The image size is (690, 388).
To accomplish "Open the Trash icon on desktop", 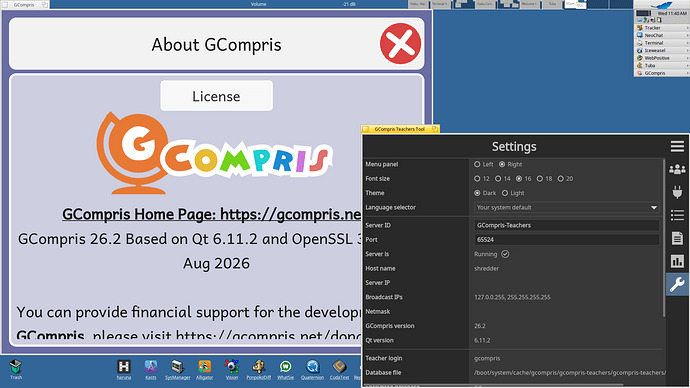I will (x=16, y=369).
